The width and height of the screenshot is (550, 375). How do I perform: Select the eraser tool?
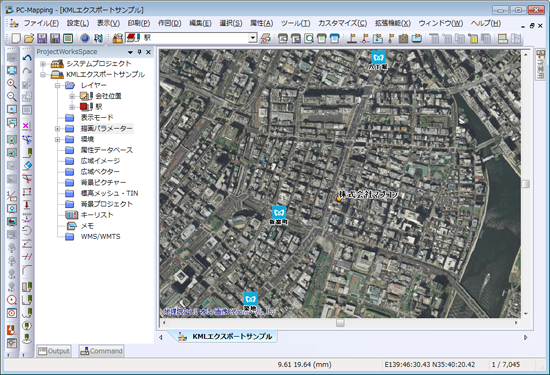tap(27, 165)
